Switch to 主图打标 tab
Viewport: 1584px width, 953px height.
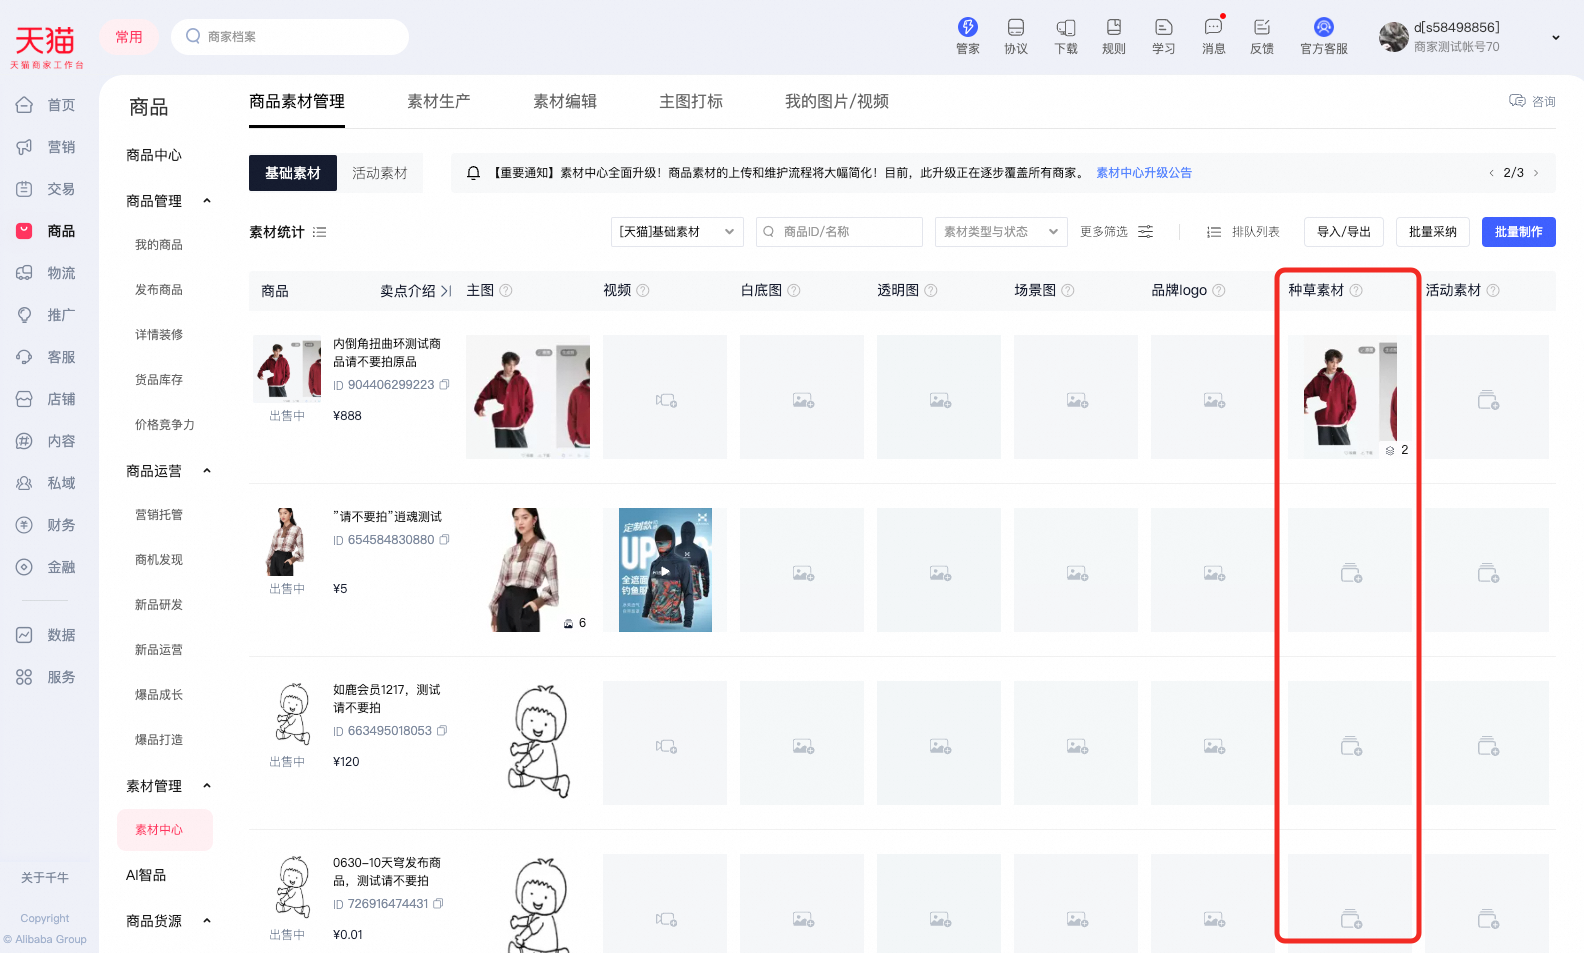click(x=691, y=101)
